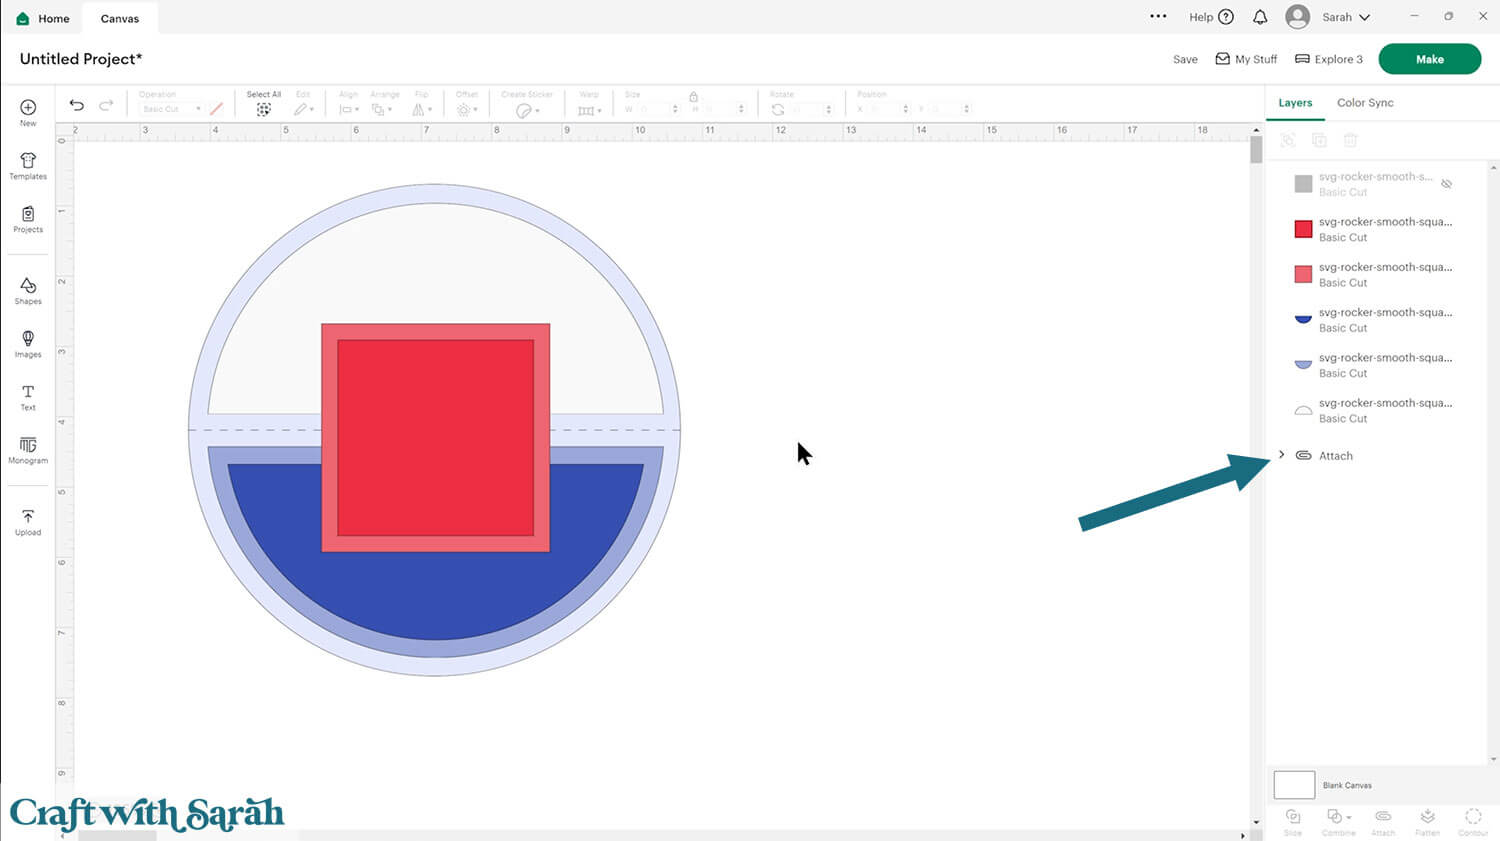This screenshot has width=1500, height=841.
Task: Open the three-dots more menu
Action: tap(1158, 17)
